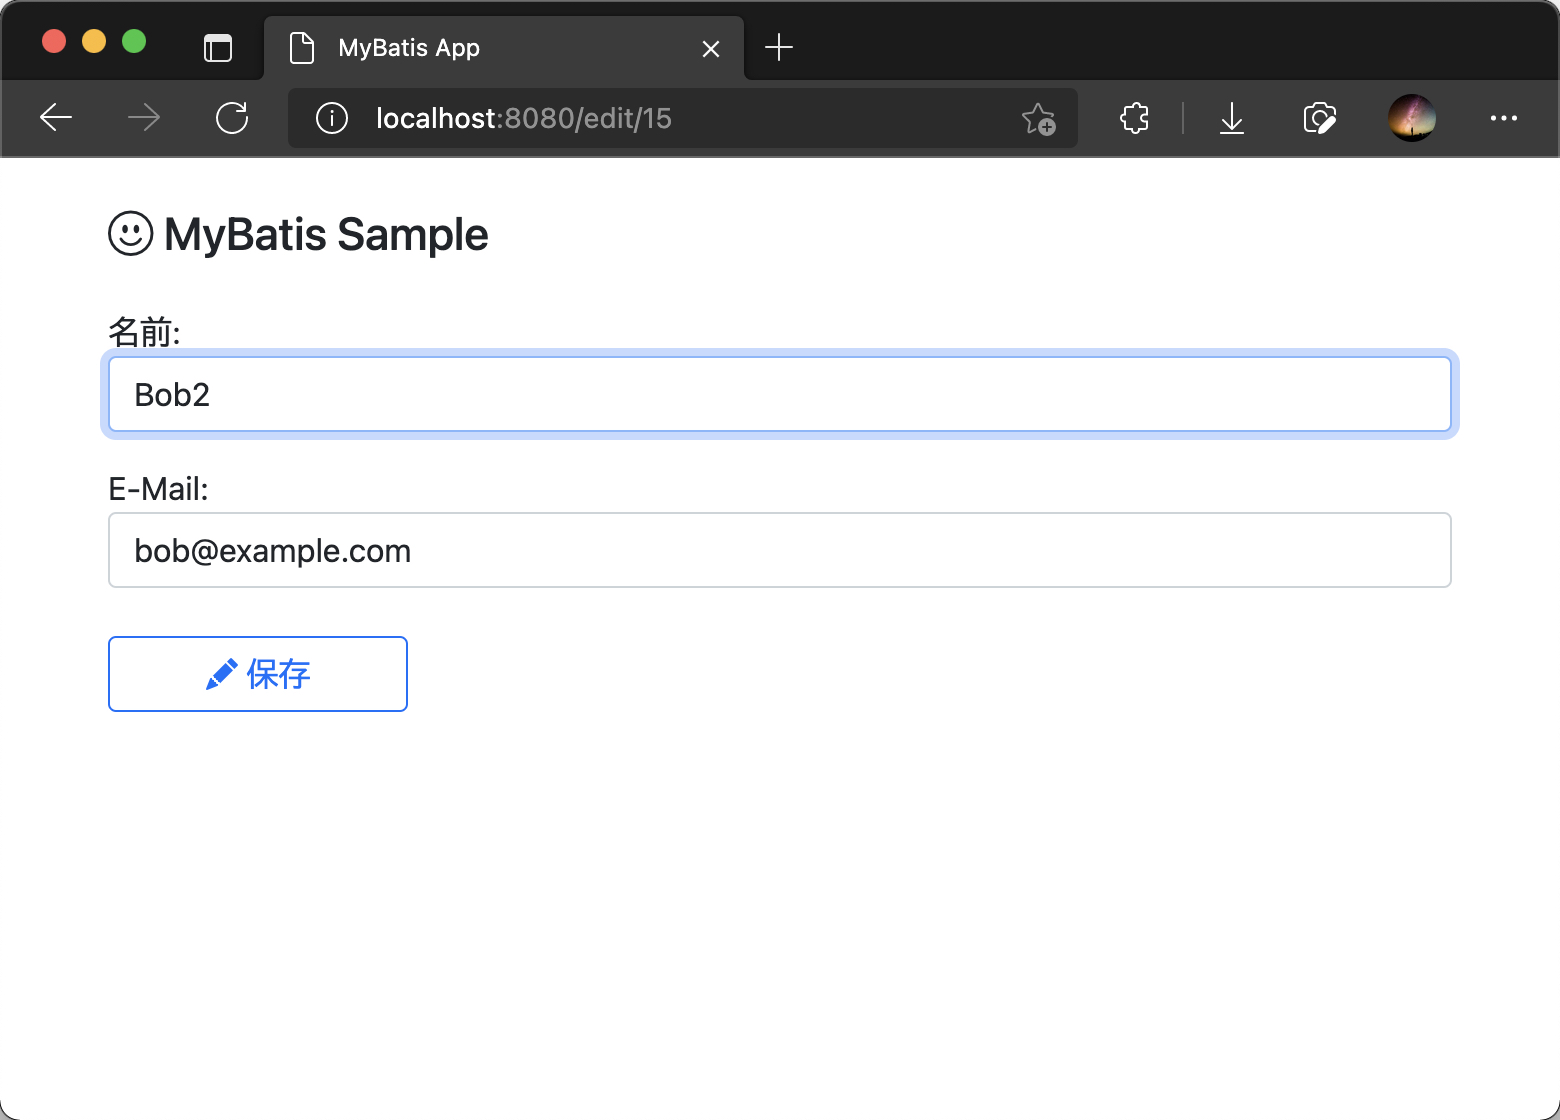Click the browser profile avatar
The height and width of the screenshot is (1120, 1560).
coord(1411,118)
